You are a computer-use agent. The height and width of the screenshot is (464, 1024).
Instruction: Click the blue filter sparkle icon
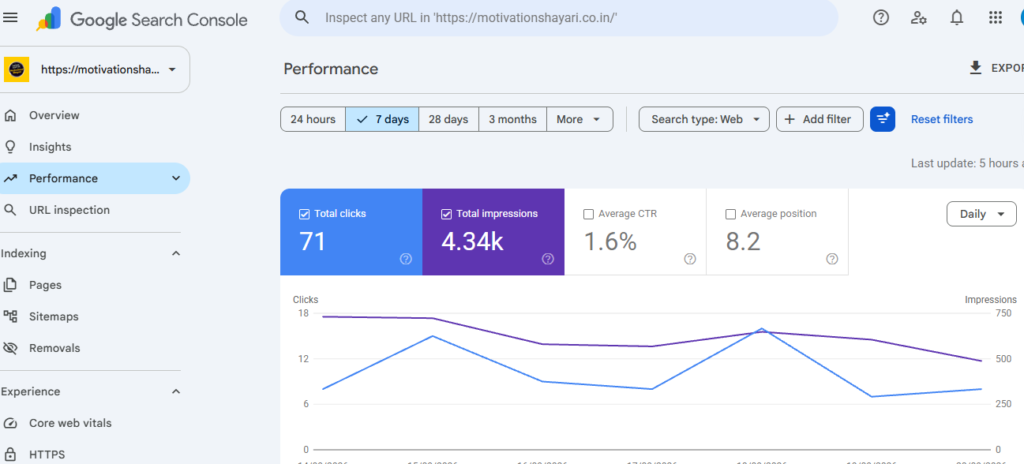pos(882,119)
